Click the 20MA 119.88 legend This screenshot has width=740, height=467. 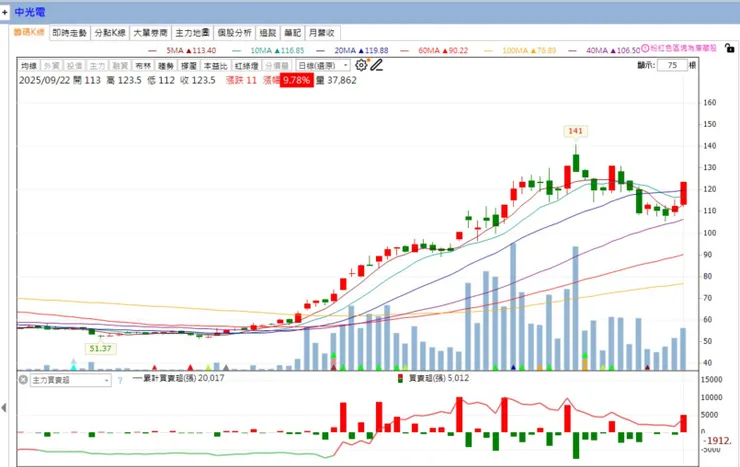(x=353, y=50)
